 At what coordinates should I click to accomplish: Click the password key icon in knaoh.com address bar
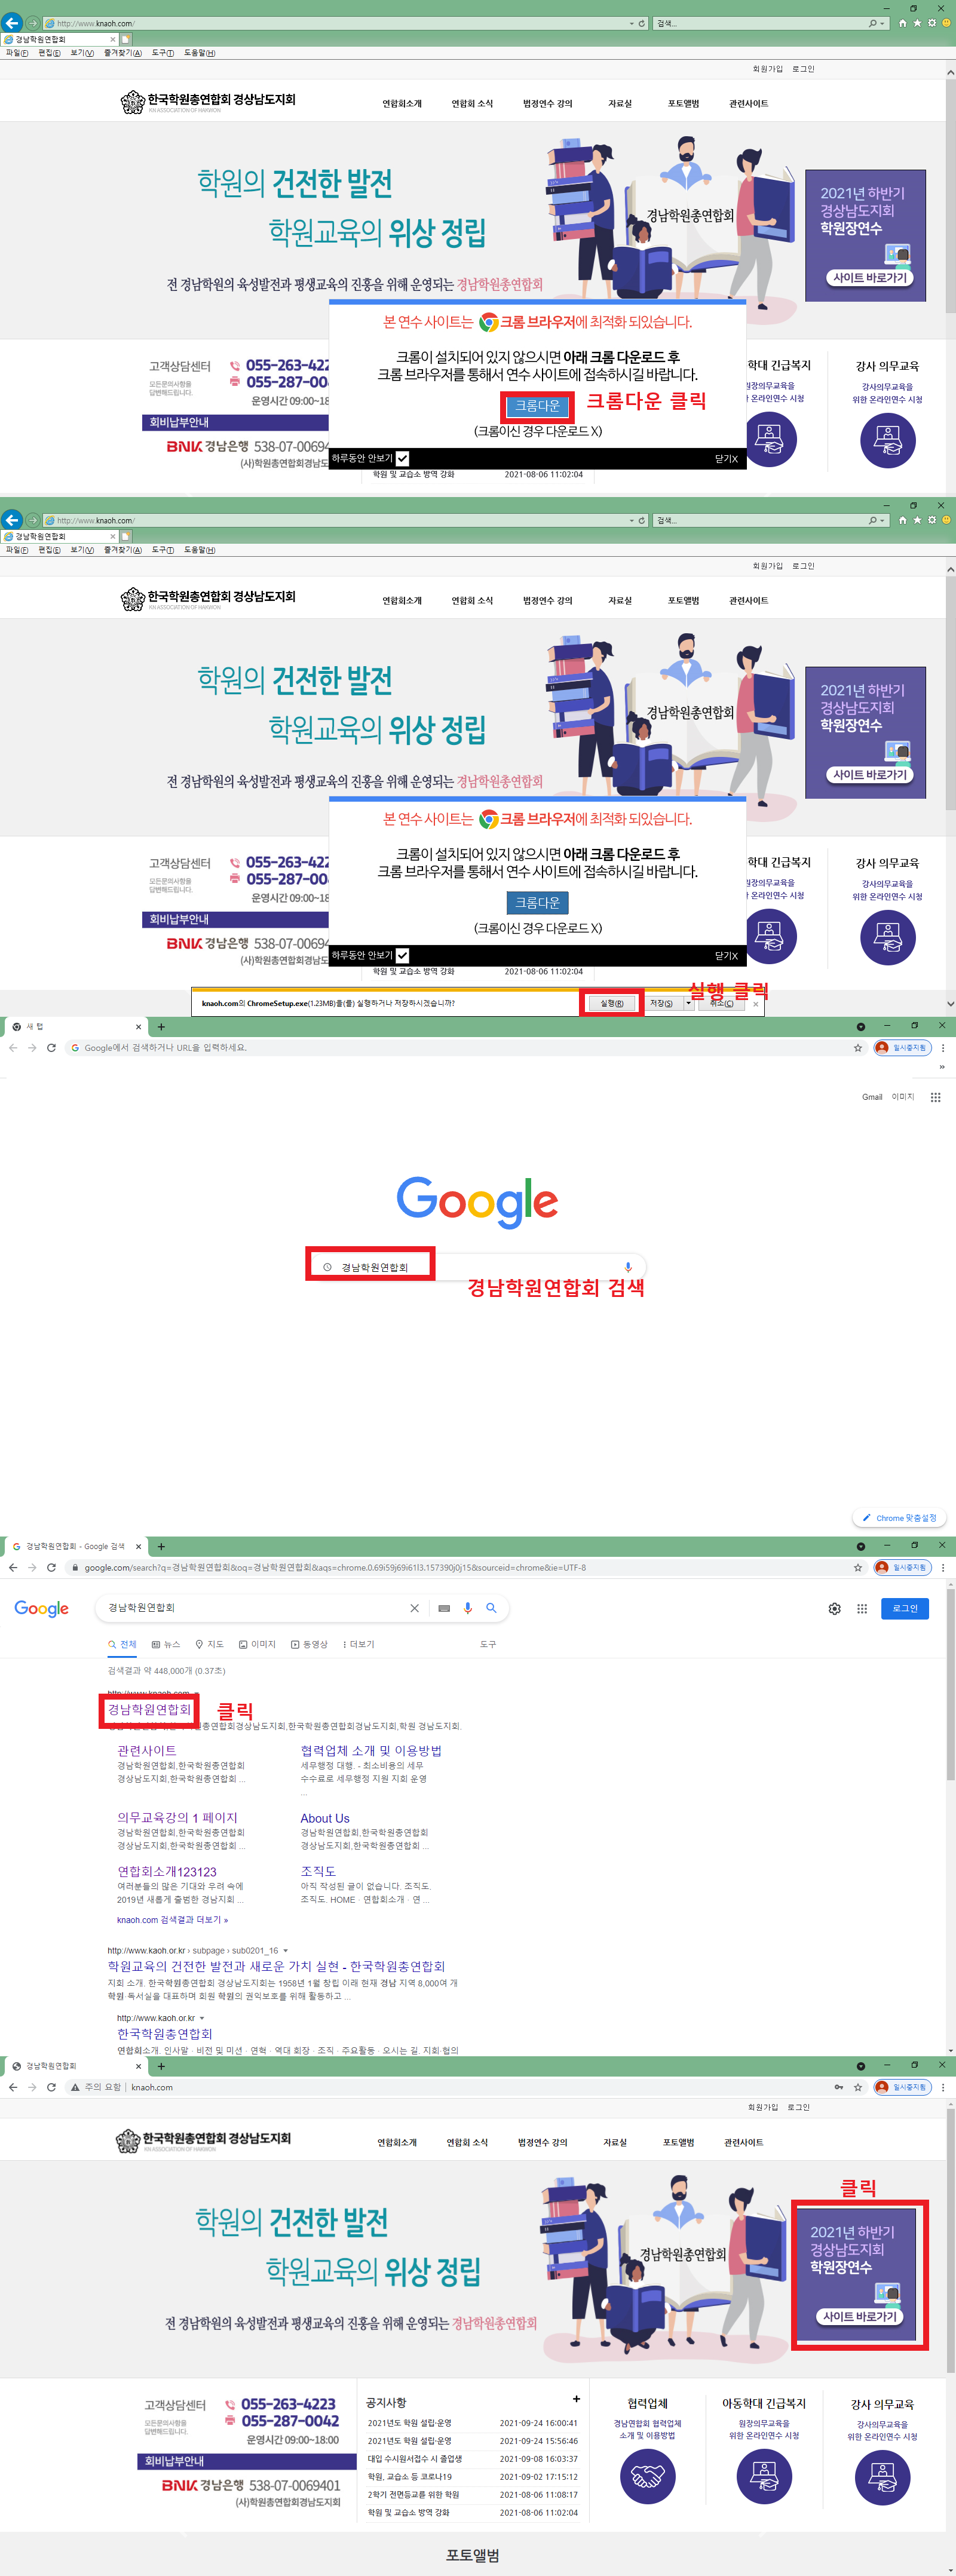pos(838,2087)
